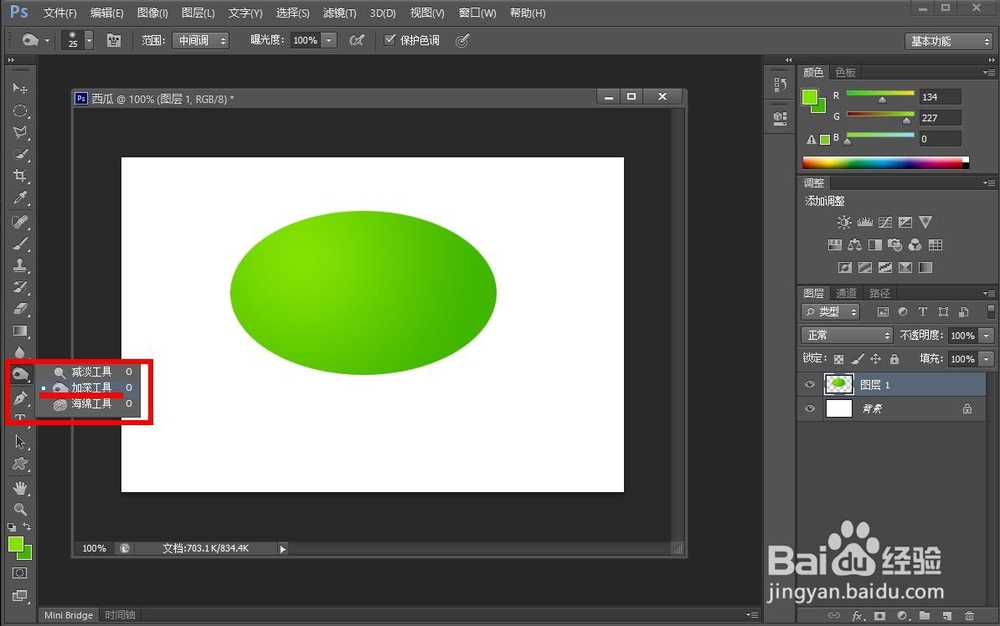Open the 填充 slider arrow
Viewport: 1000px width, 626px height.
click(987, 359)
